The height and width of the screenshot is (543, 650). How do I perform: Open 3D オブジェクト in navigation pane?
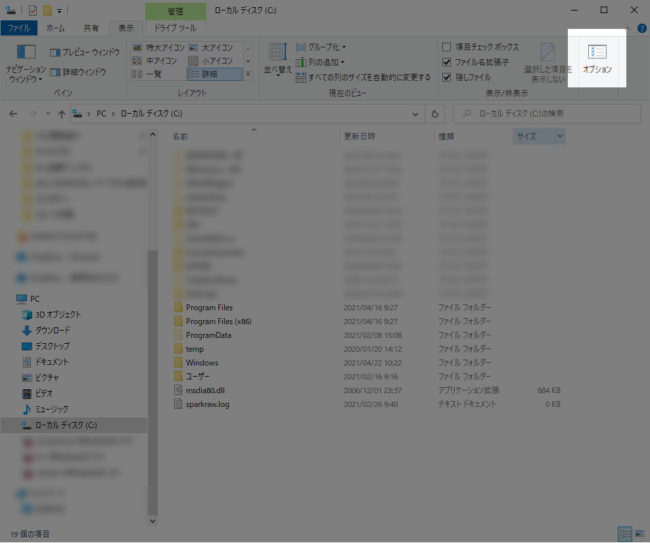51,315
